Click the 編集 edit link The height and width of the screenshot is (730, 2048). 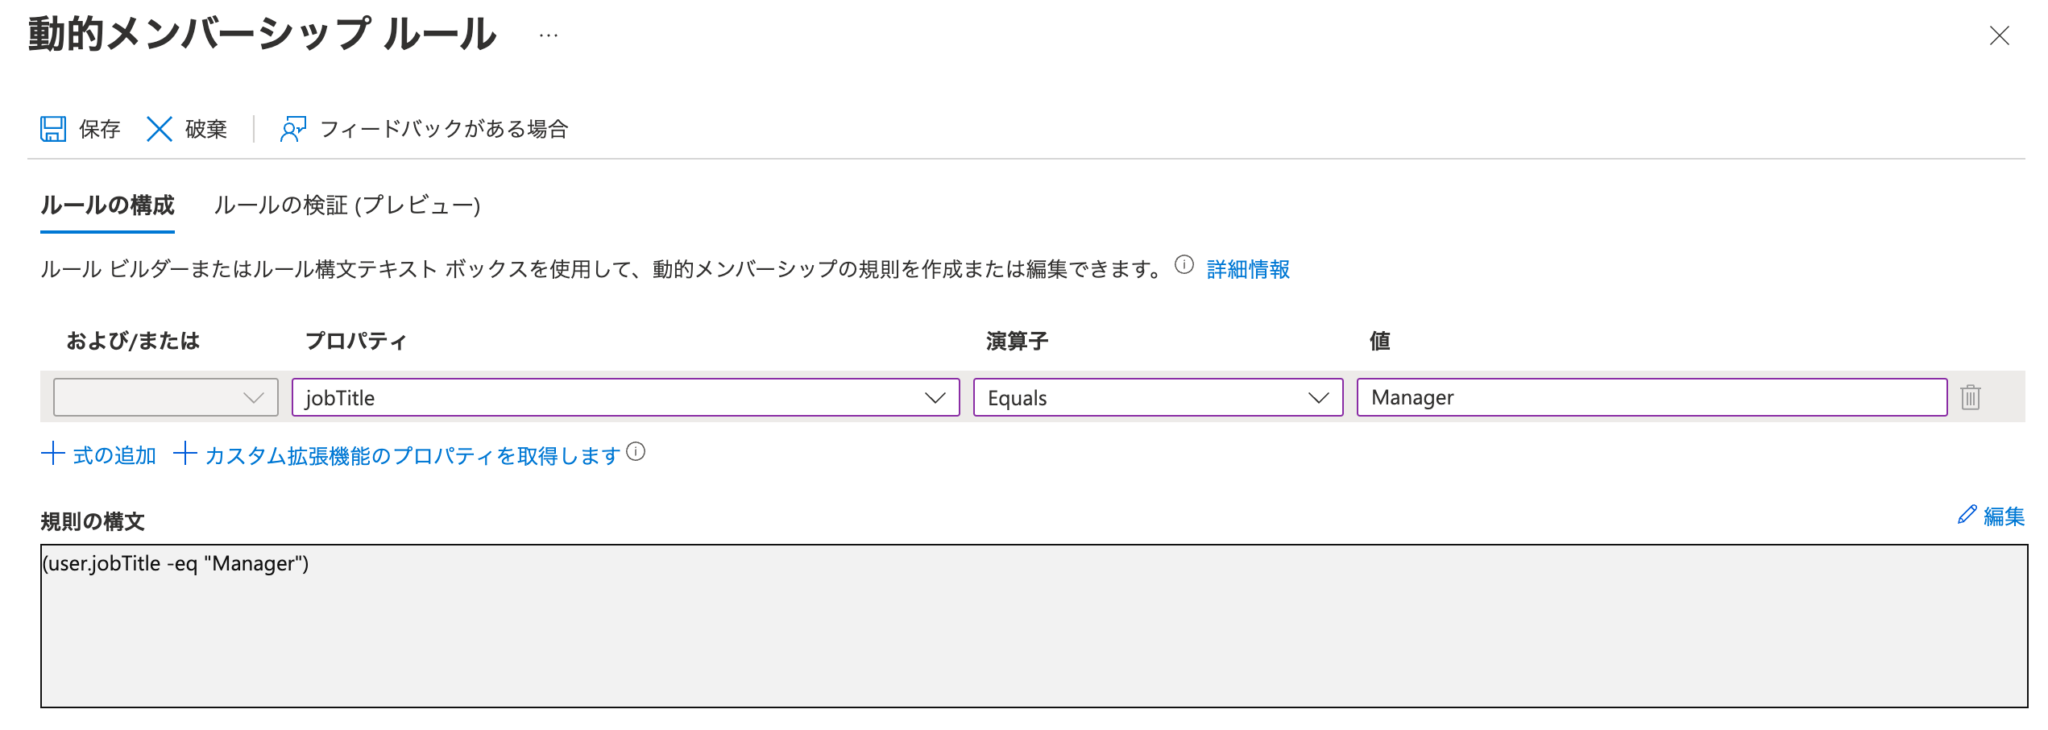point(2003,516)
